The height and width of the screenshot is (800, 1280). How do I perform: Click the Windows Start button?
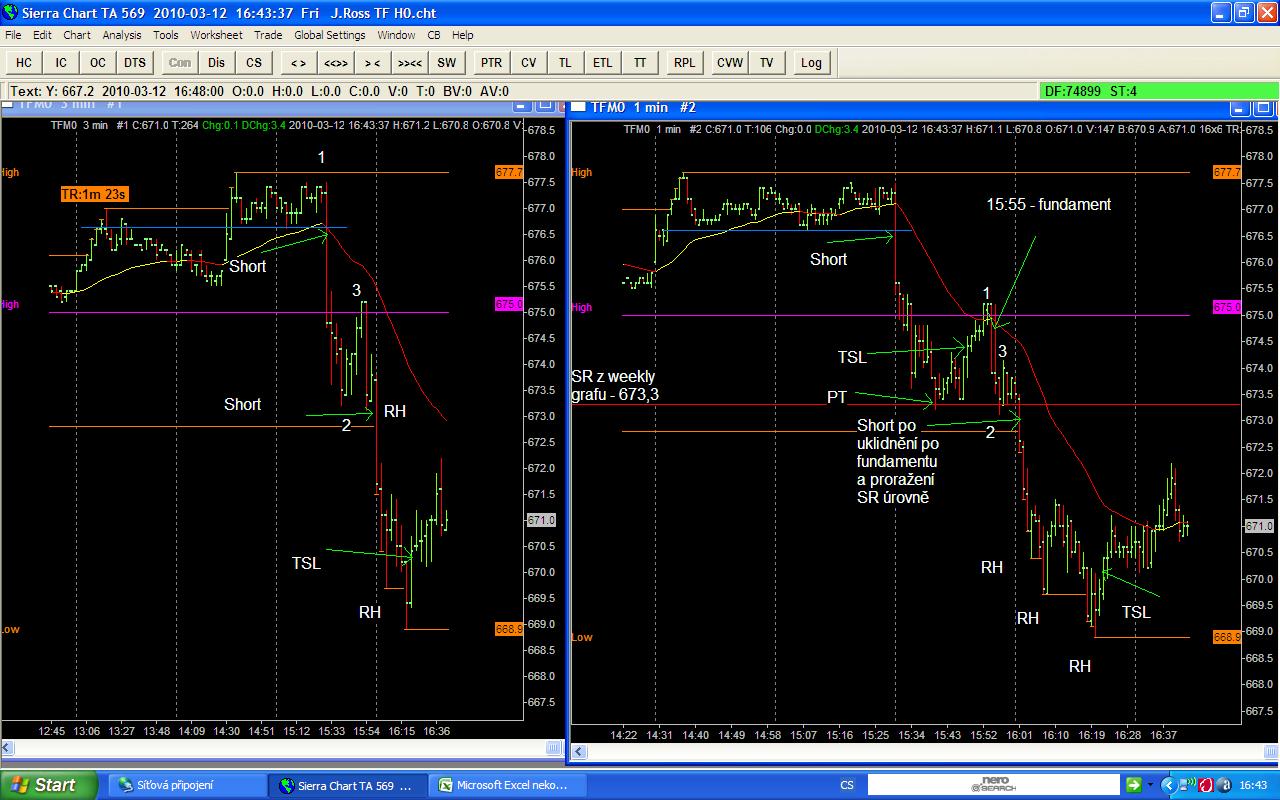48,785
